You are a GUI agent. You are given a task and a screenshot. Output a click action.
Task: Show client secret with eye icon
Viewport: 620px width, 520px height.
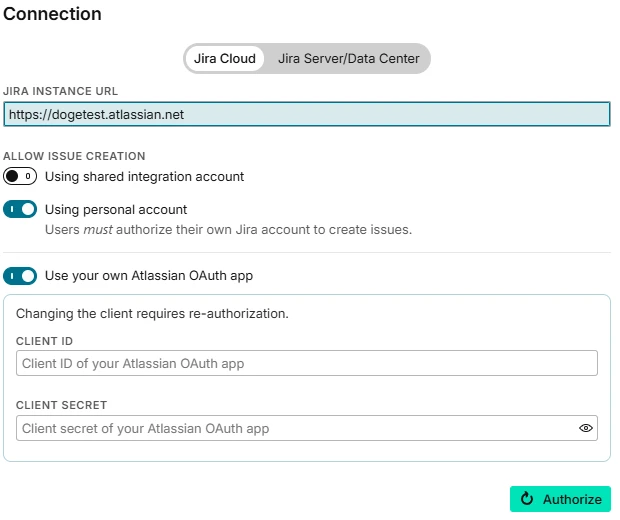tap(586, 428)
